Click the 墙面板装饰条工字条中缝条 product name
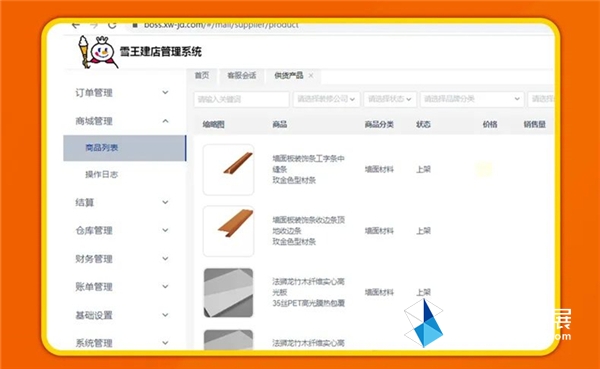The image size is (600, 369). [x=309, y=164]
